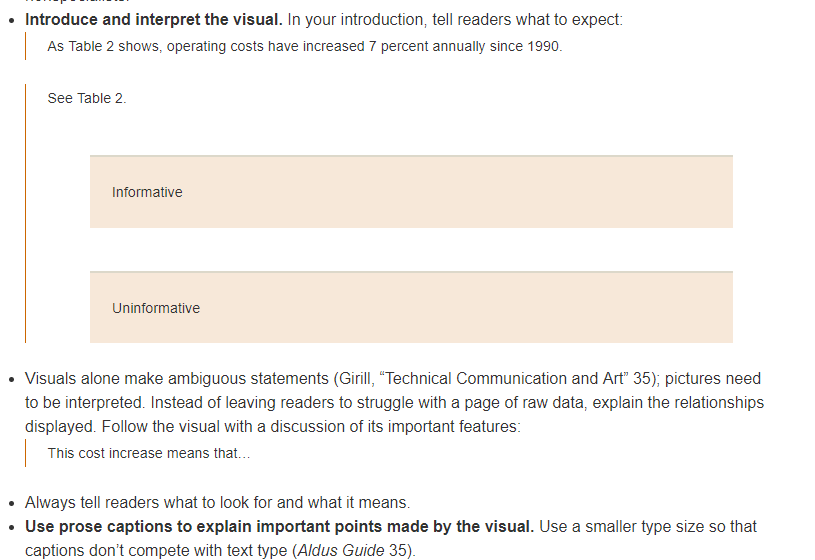Click the word "Informative" in the first box
The image size is (815, 560).
(x=147, y=192)
